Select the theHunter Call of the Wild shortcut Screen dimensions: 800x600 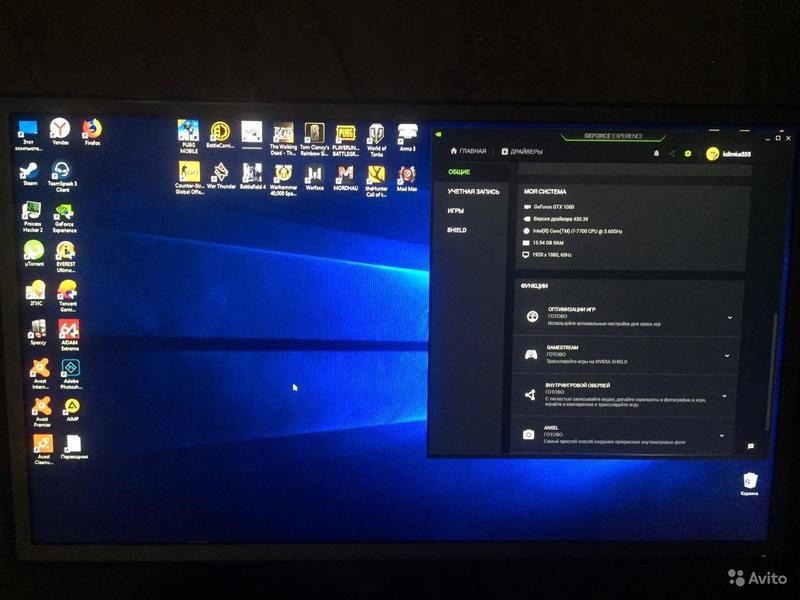(x=377, y=182)
